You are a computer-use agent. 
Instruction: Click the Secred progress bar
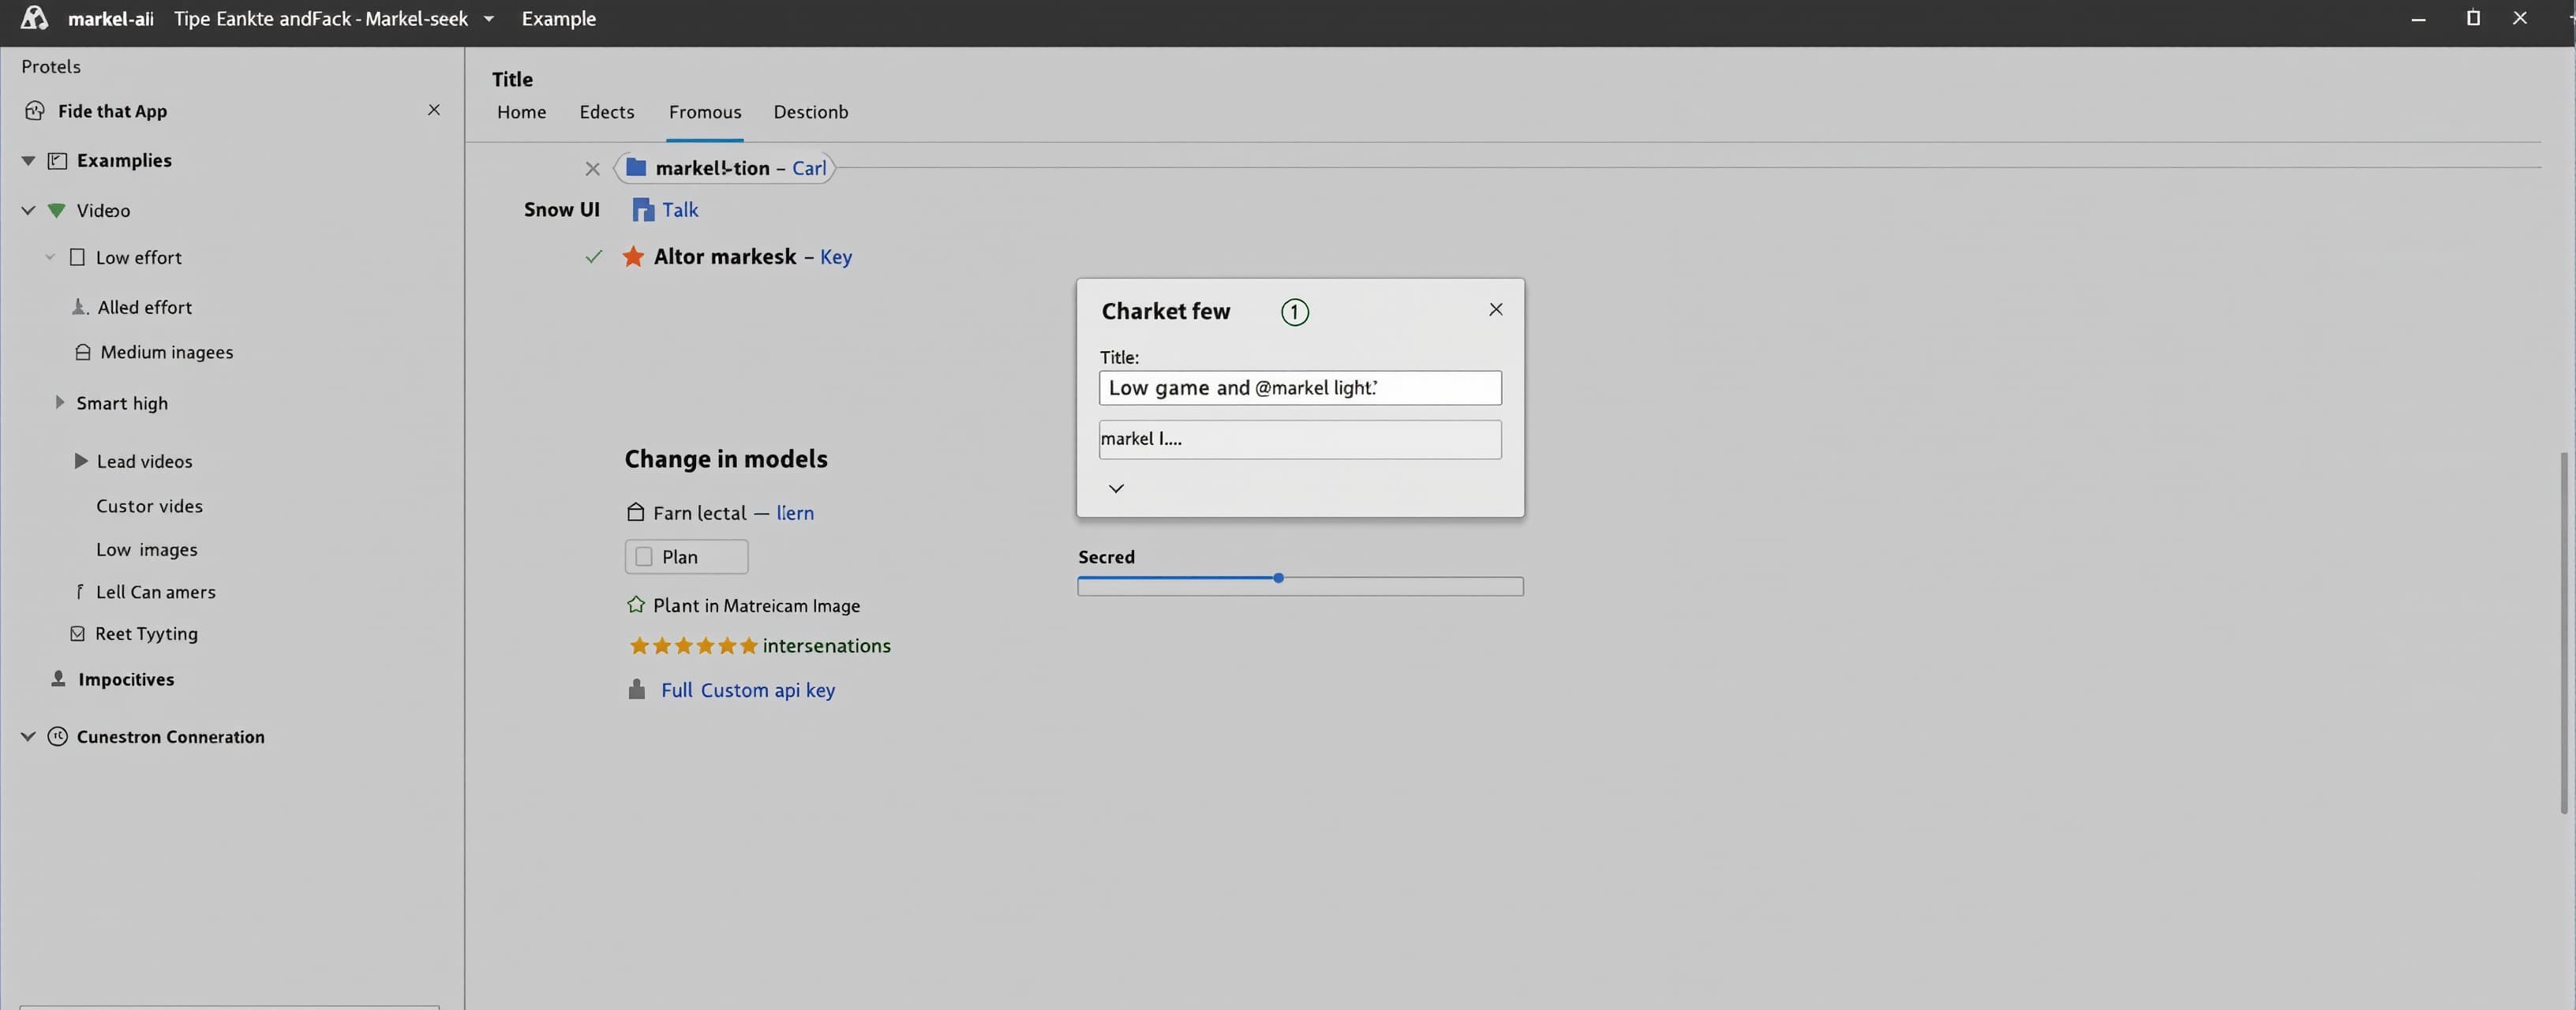point(1300,587)
